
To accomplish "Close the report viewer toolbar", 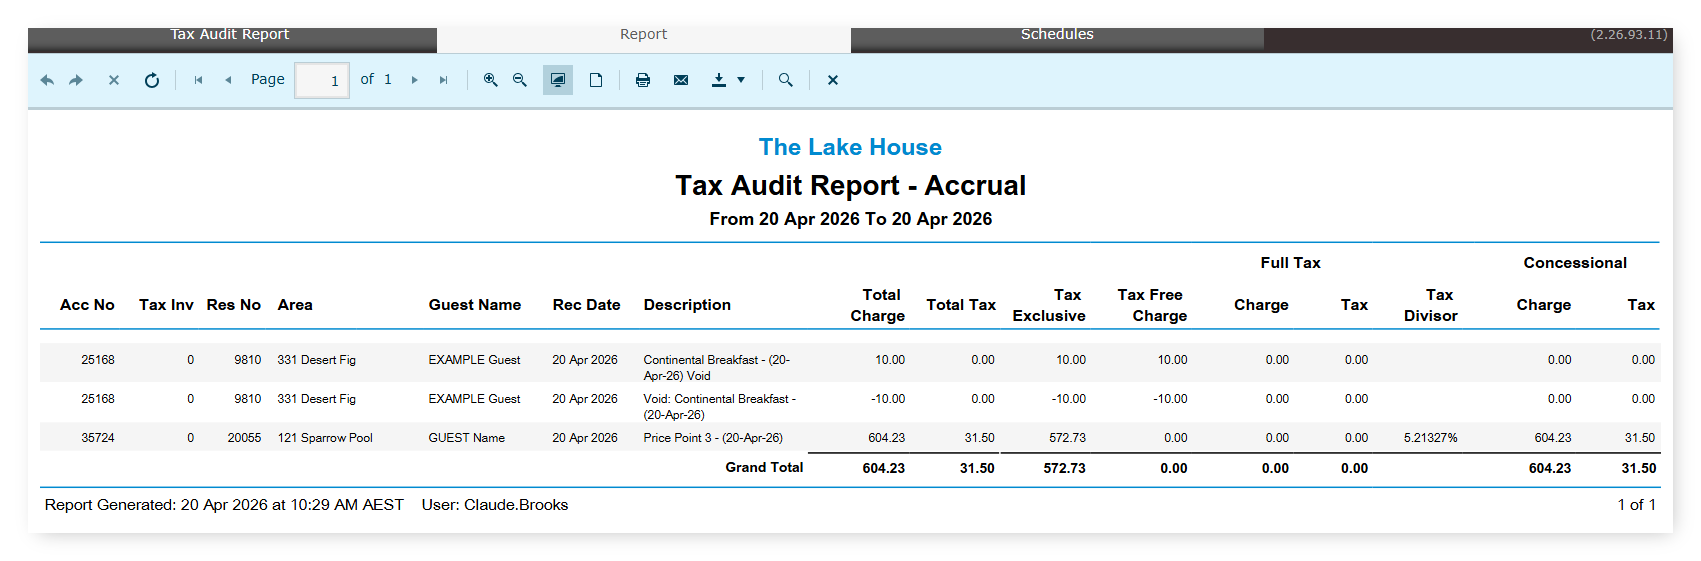I will tap(833, 80).
